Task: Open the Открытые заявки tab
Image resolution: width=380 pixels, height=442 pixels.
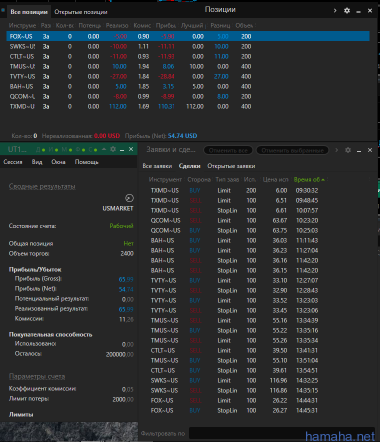Action: (231, 166)
